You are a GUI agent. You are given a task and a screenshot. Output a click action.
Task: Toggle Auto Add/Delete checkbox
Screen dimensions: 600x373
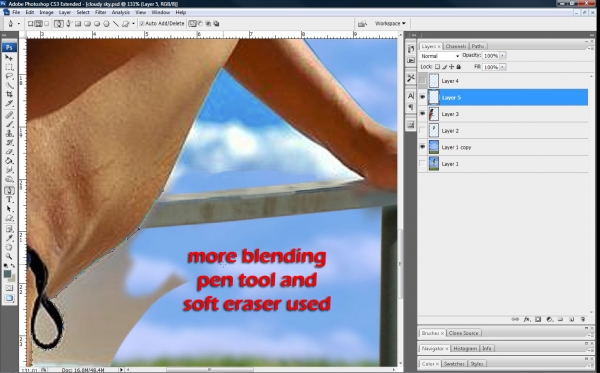142,24
